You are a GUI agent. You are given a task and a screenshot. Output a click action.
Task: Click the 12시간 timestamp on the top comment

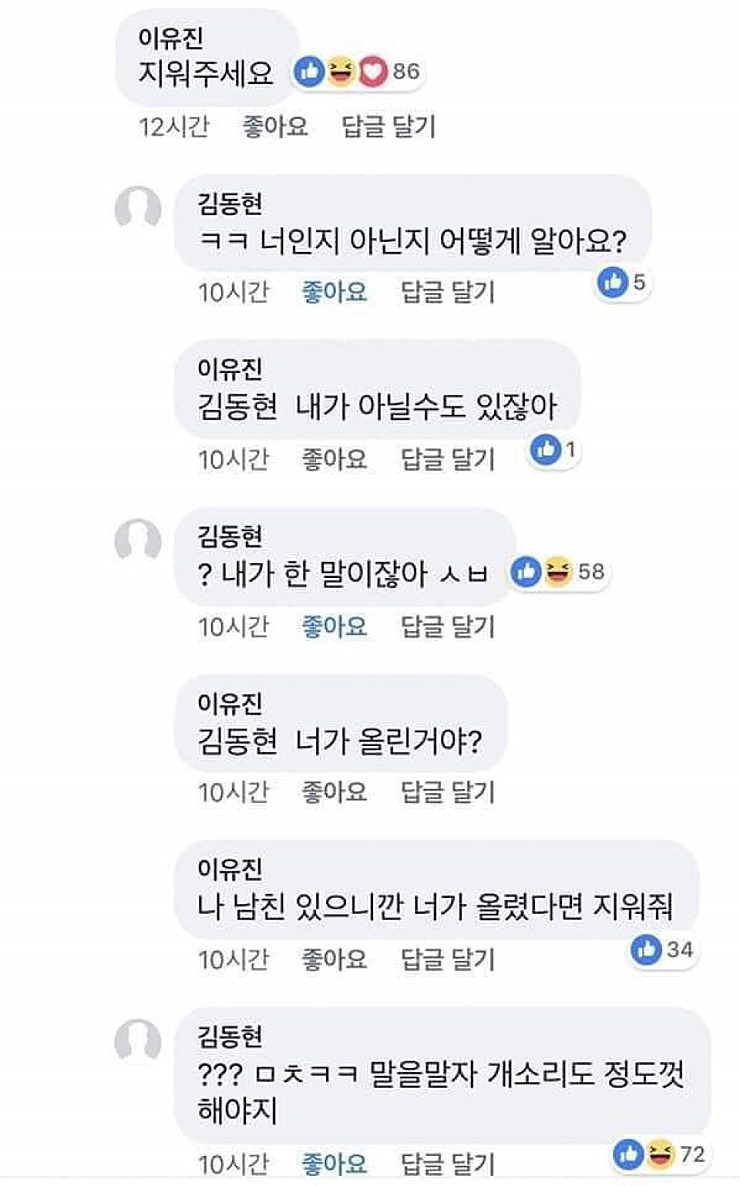[174, 127]
